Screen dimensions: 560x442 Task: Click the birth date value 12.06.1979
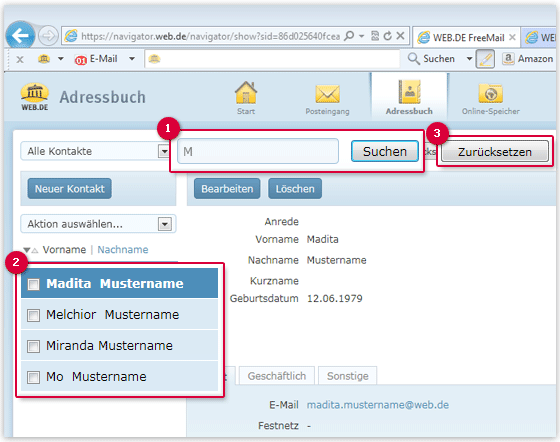point(335,298)
